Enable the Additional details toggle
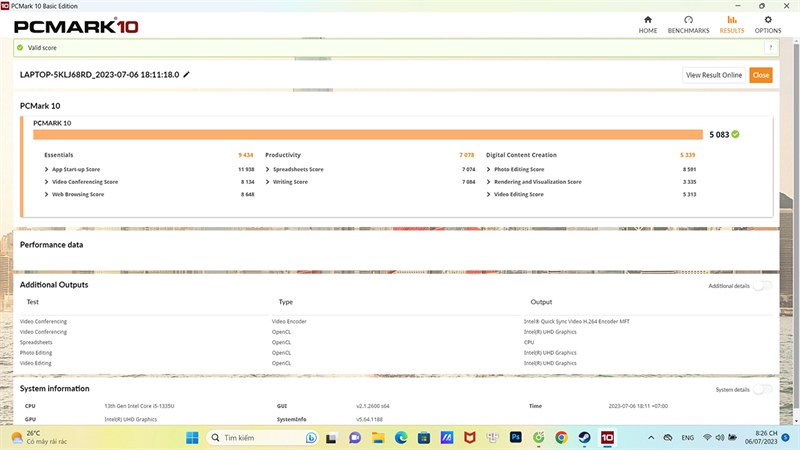800x450 pixels. tap(762, 286)
